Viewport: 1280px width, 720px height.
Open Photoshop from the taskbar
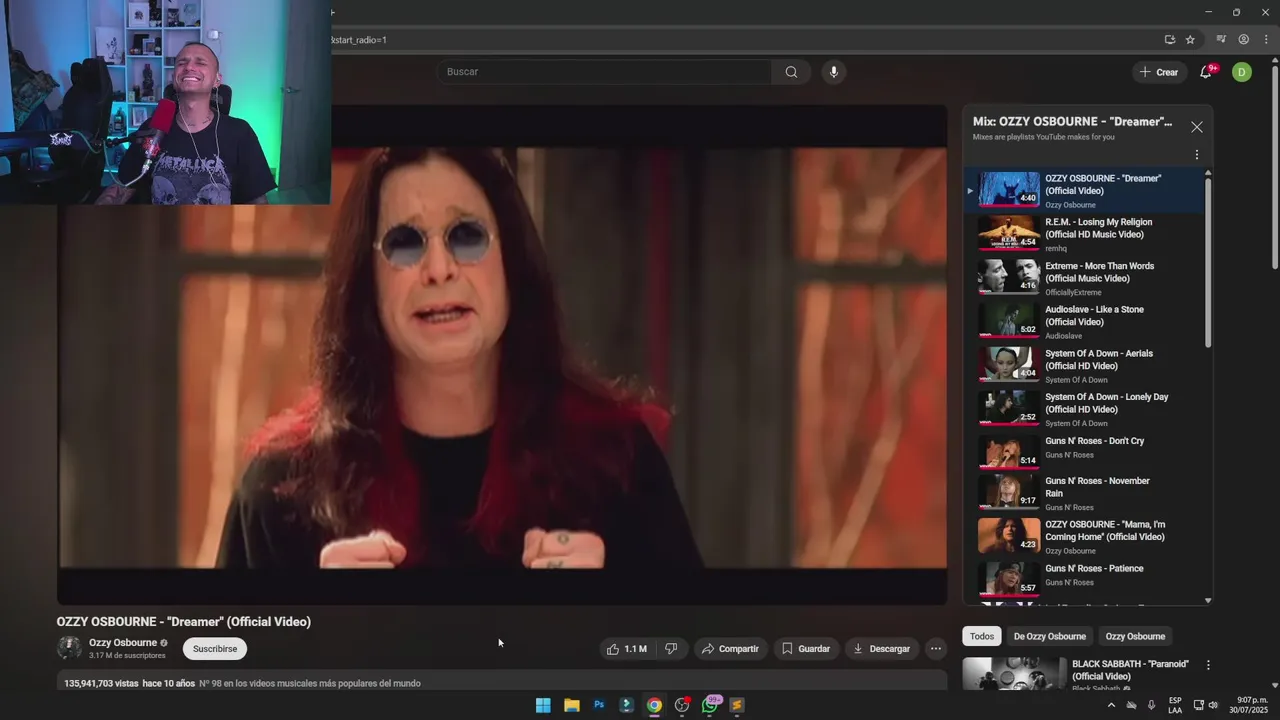[x=599, y=705]
